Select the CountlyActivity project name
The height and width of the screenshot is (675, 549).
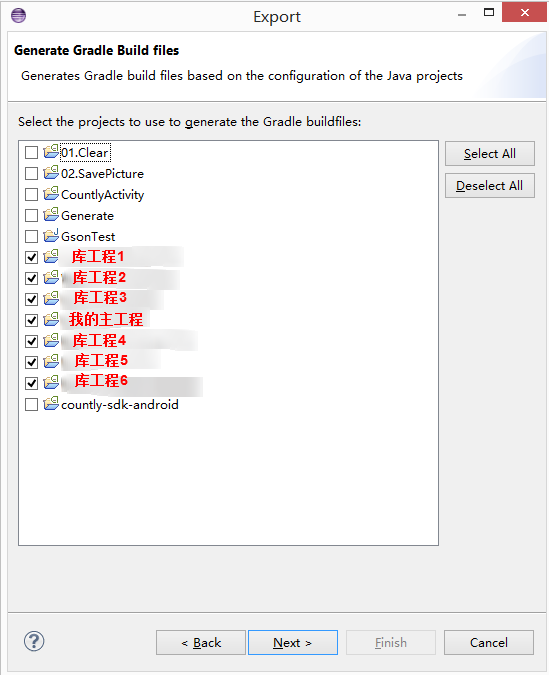click(x=102, y=195)
